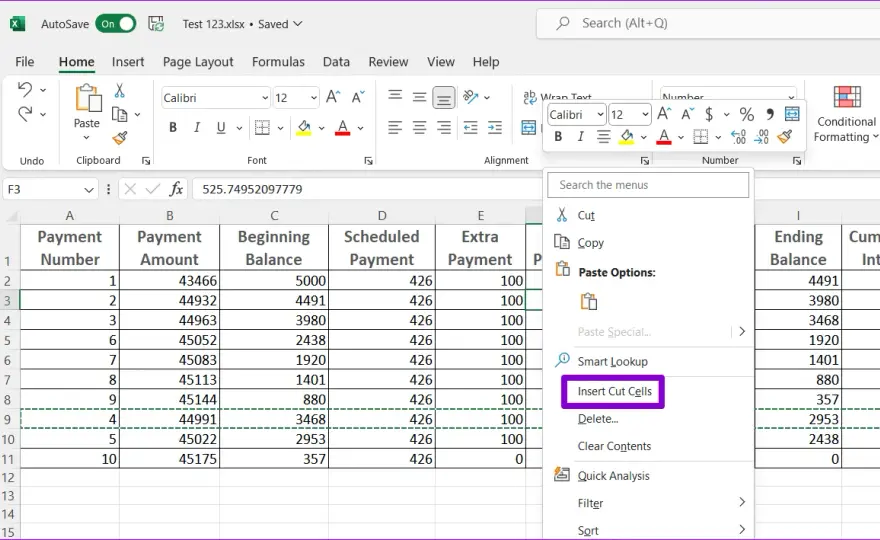Screen dimensions: 880x540
Task: Toggle Bottom Align in Alignment group
Action: pos(443,98)
